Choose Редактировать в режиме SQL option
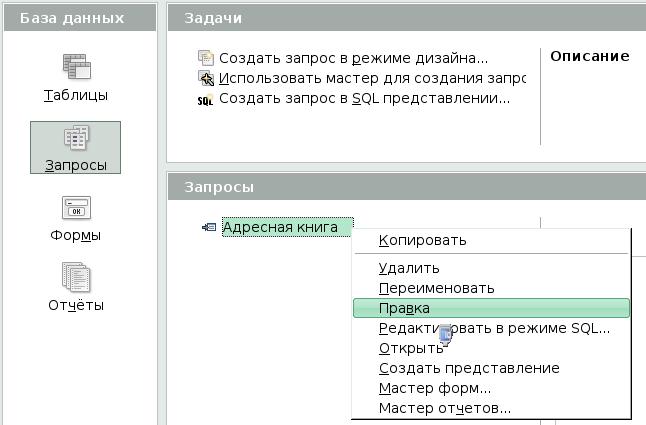Image resolution: width=646 pixels, height=425 pixels. (x=494, y=328)
